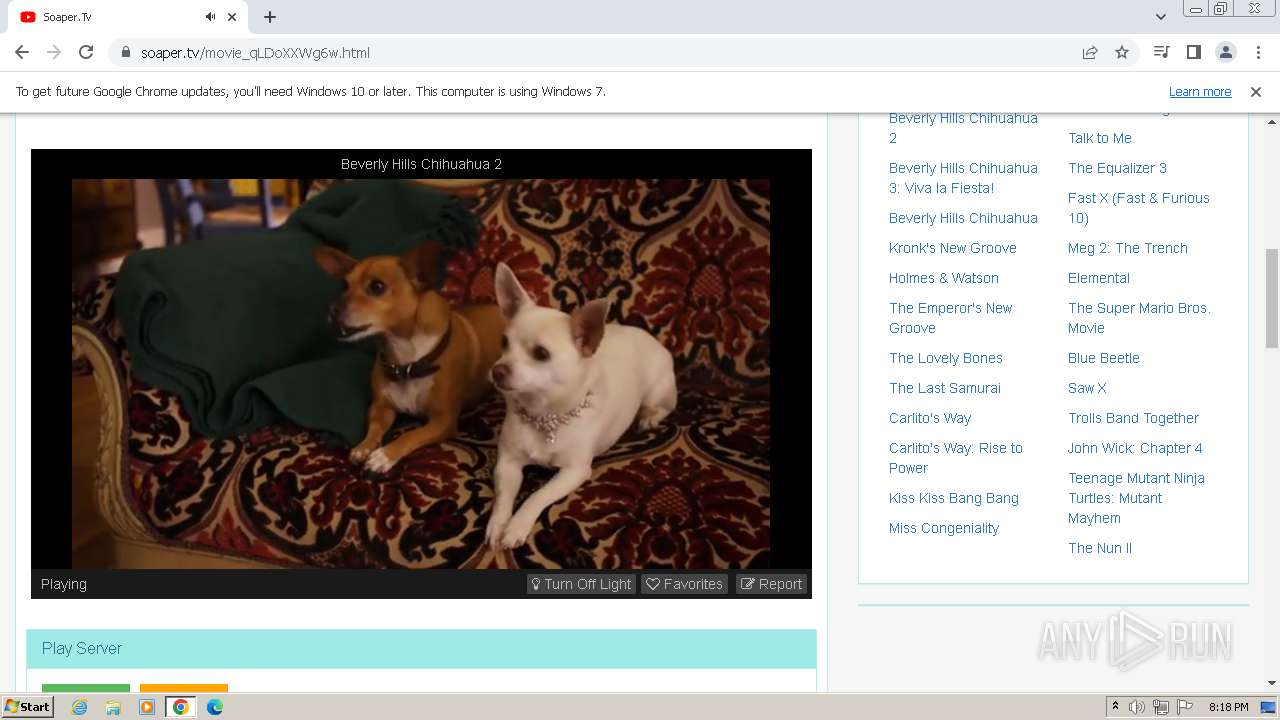This screenshot has width=1280, height=720.
Task: Click the 8:18 PM taskbar clock
Action: [1228, 707]
